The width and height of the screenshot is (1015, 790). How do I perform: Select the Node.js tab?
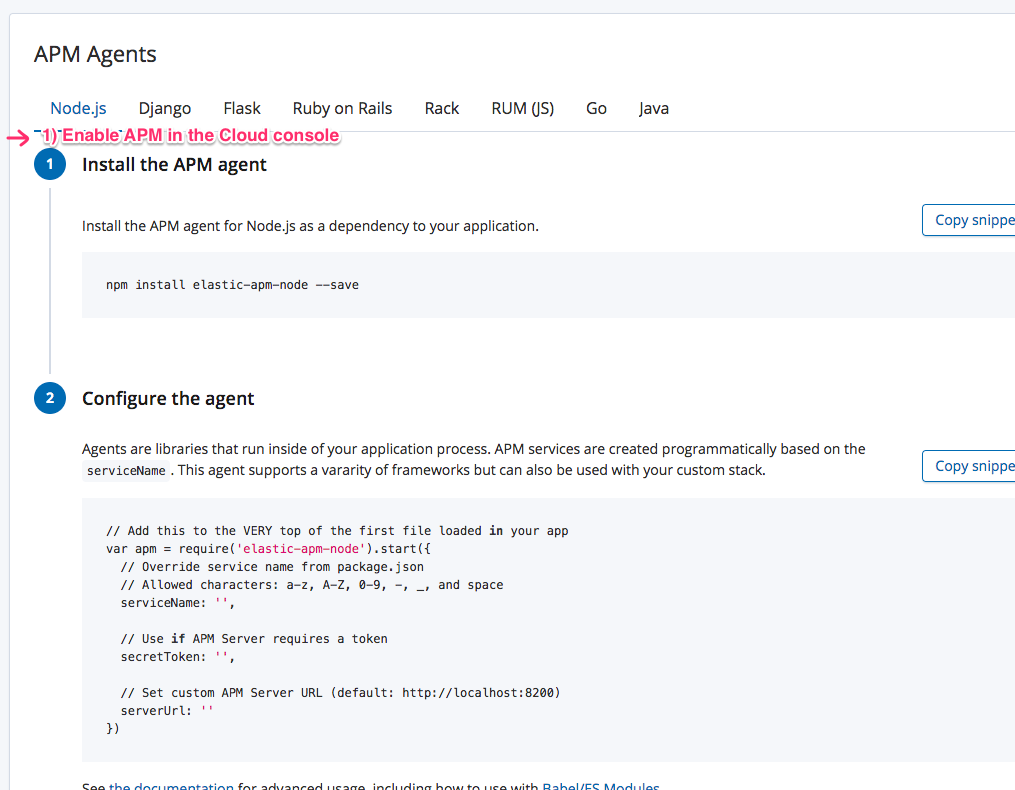pos(78,108)
